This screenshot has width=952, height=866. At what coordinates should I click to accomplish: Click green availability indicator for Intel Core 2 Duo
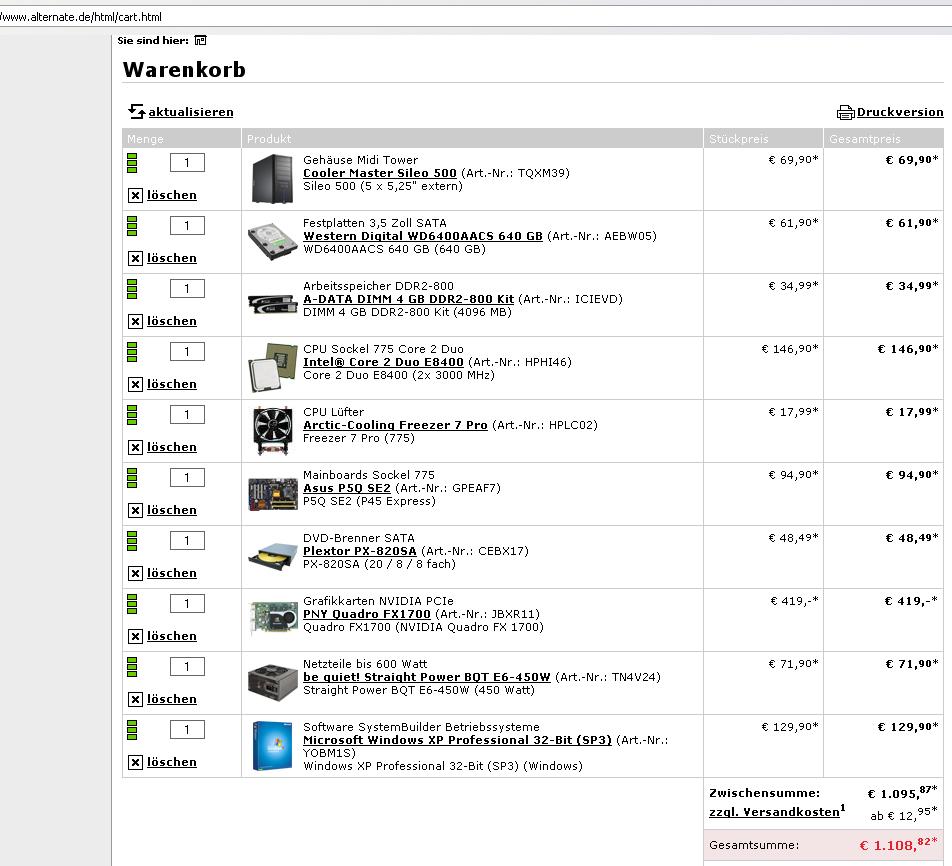(x=132, y=352)
